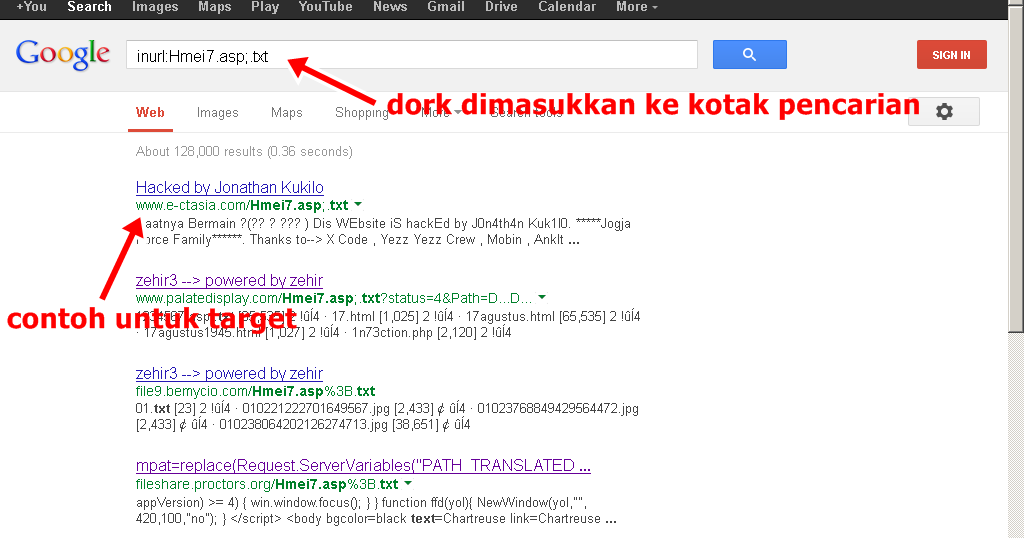Open Gmail in the top bar
The image size is (1024, 538).
tap(446, 7)
